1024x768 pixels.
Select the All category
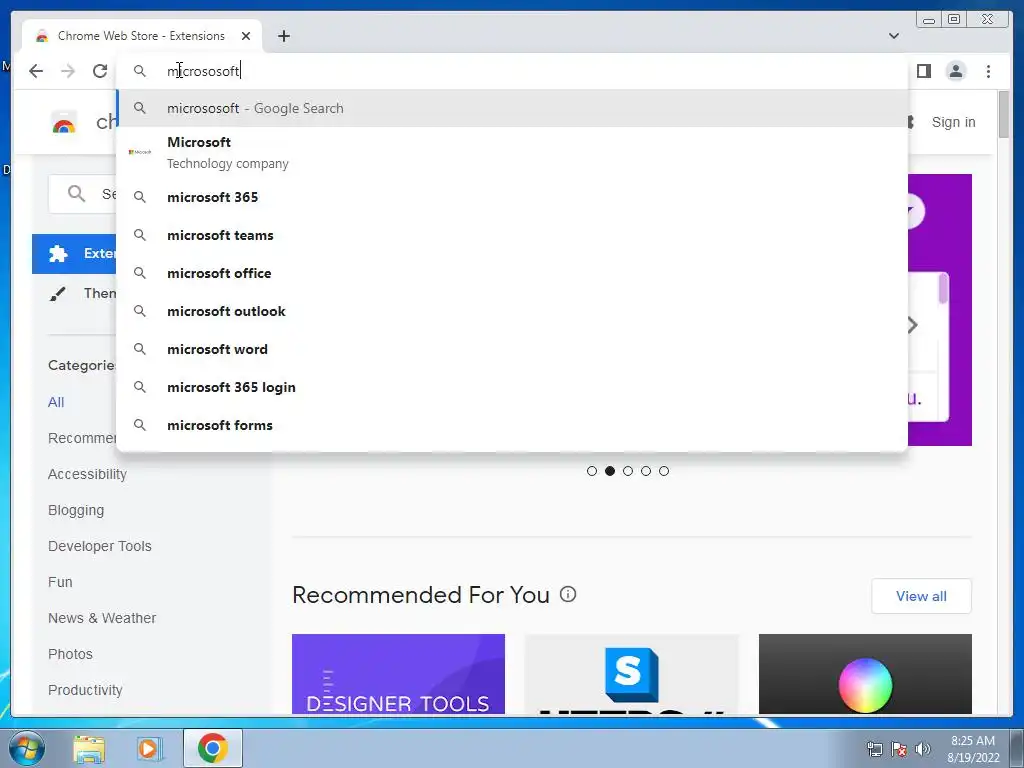56,402
